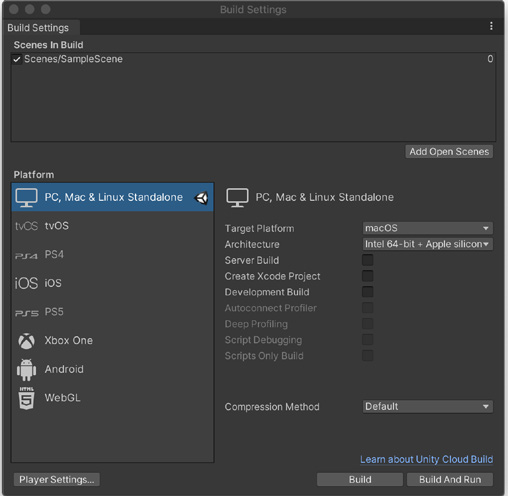Screen dimensions: 508x496
Task: Toggle the Autoconnect Profiler checkbox
Action: [x=368, y=308]
